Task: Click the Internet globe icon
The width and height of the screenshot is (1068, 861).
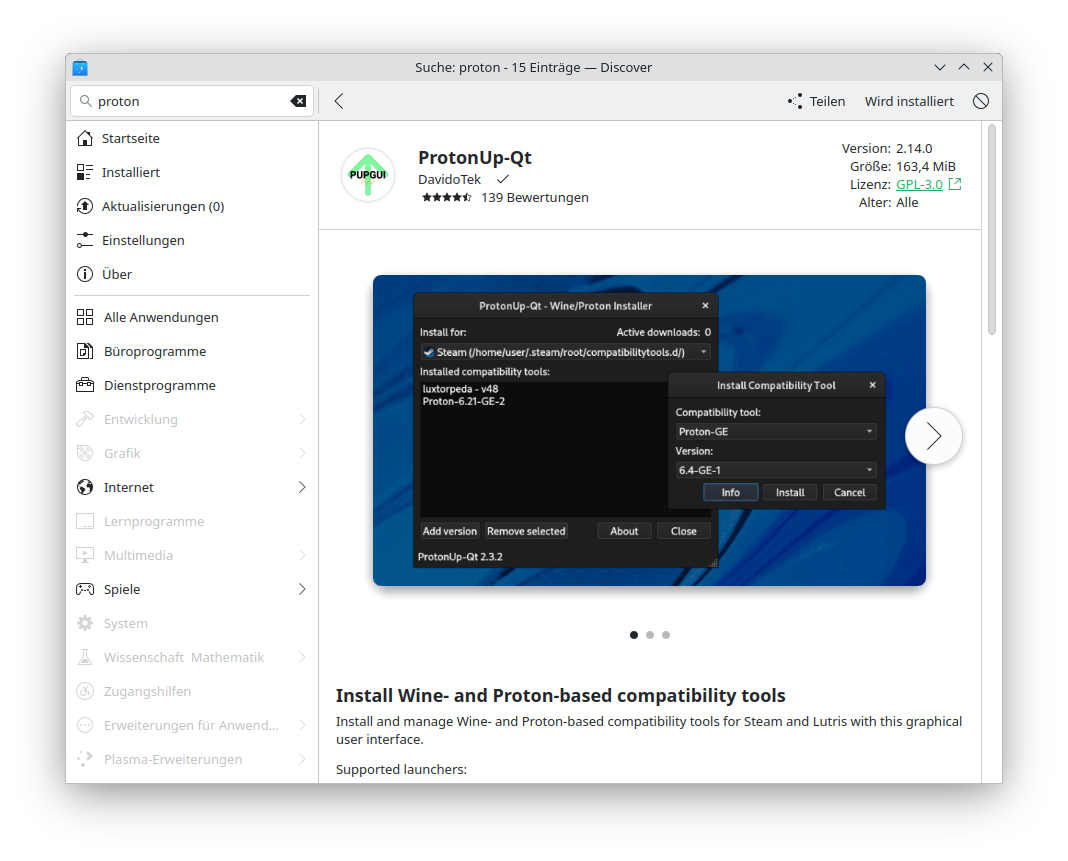Action: pos(84,488)
